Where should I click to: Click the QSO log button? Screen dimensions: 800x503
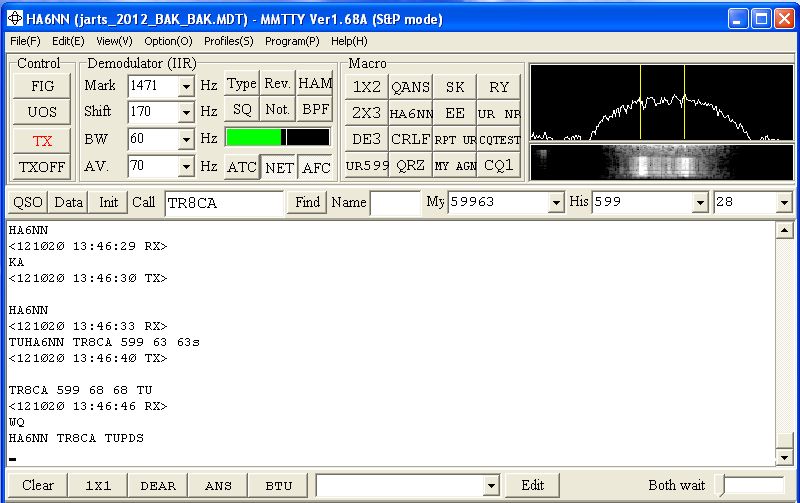28,203
